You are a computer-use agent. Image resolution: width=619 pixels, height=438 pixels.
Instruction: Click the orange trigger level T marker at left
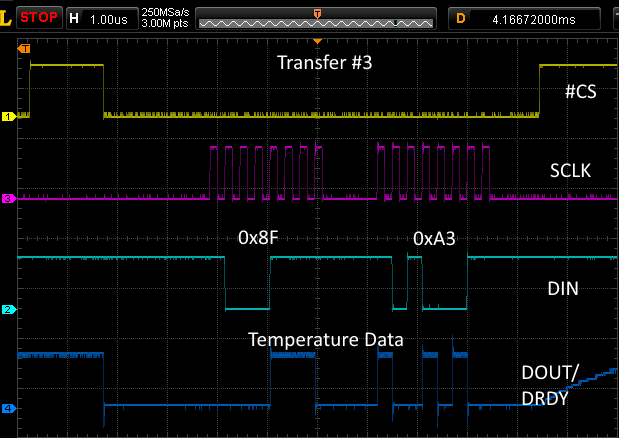(x=24, y=49)
